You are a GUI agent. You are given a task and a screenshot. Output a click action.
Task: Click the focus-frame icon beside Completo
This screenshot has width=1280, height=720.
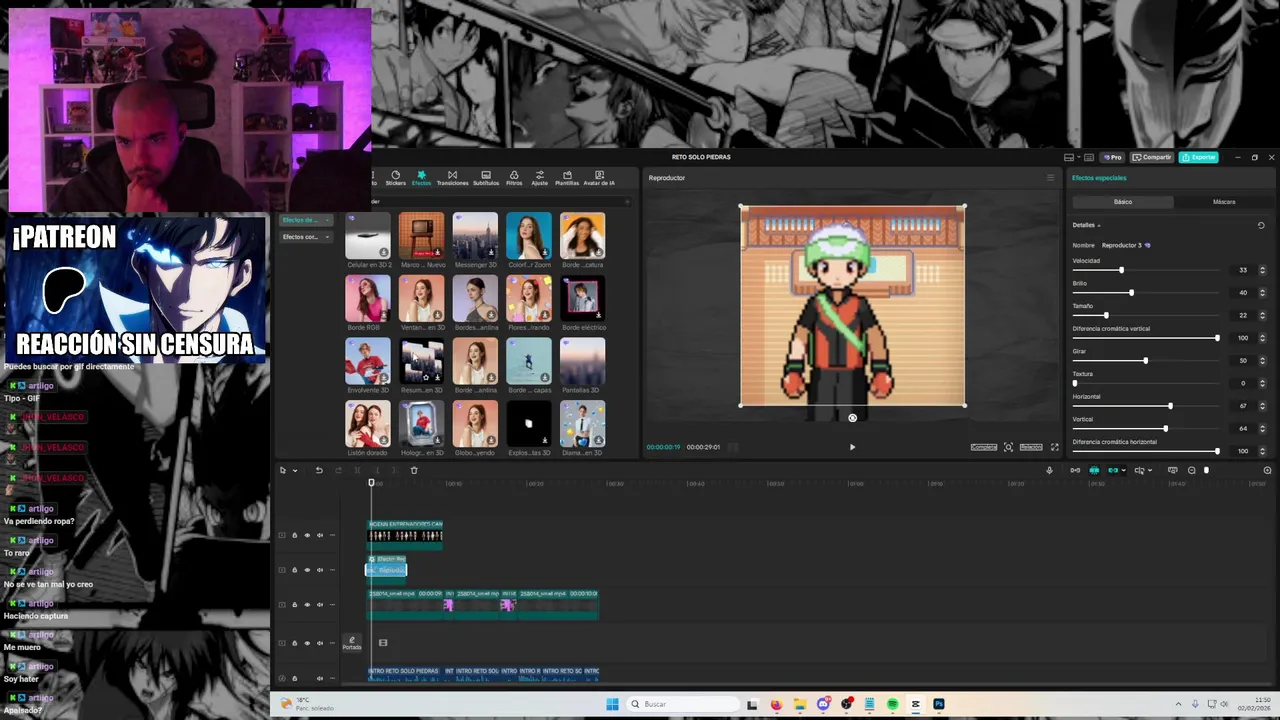click(1008, 447)
